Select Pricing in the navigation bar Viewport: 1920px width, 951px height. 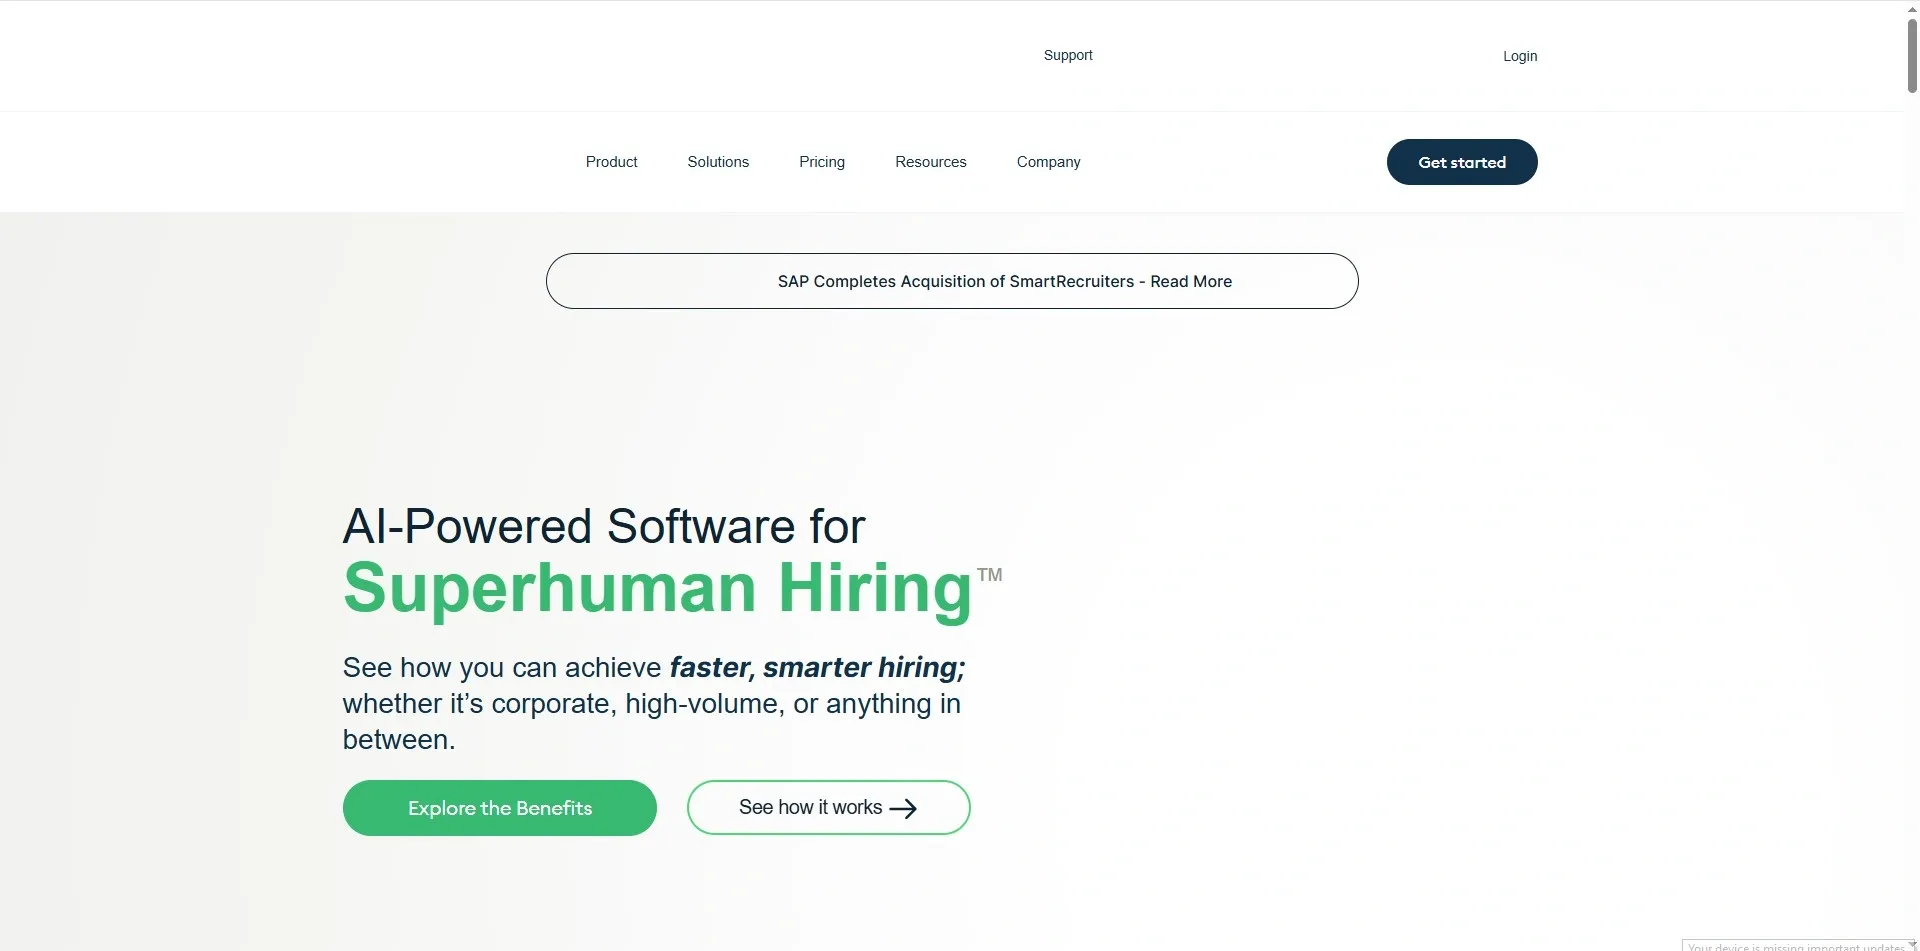pos(822,161)
